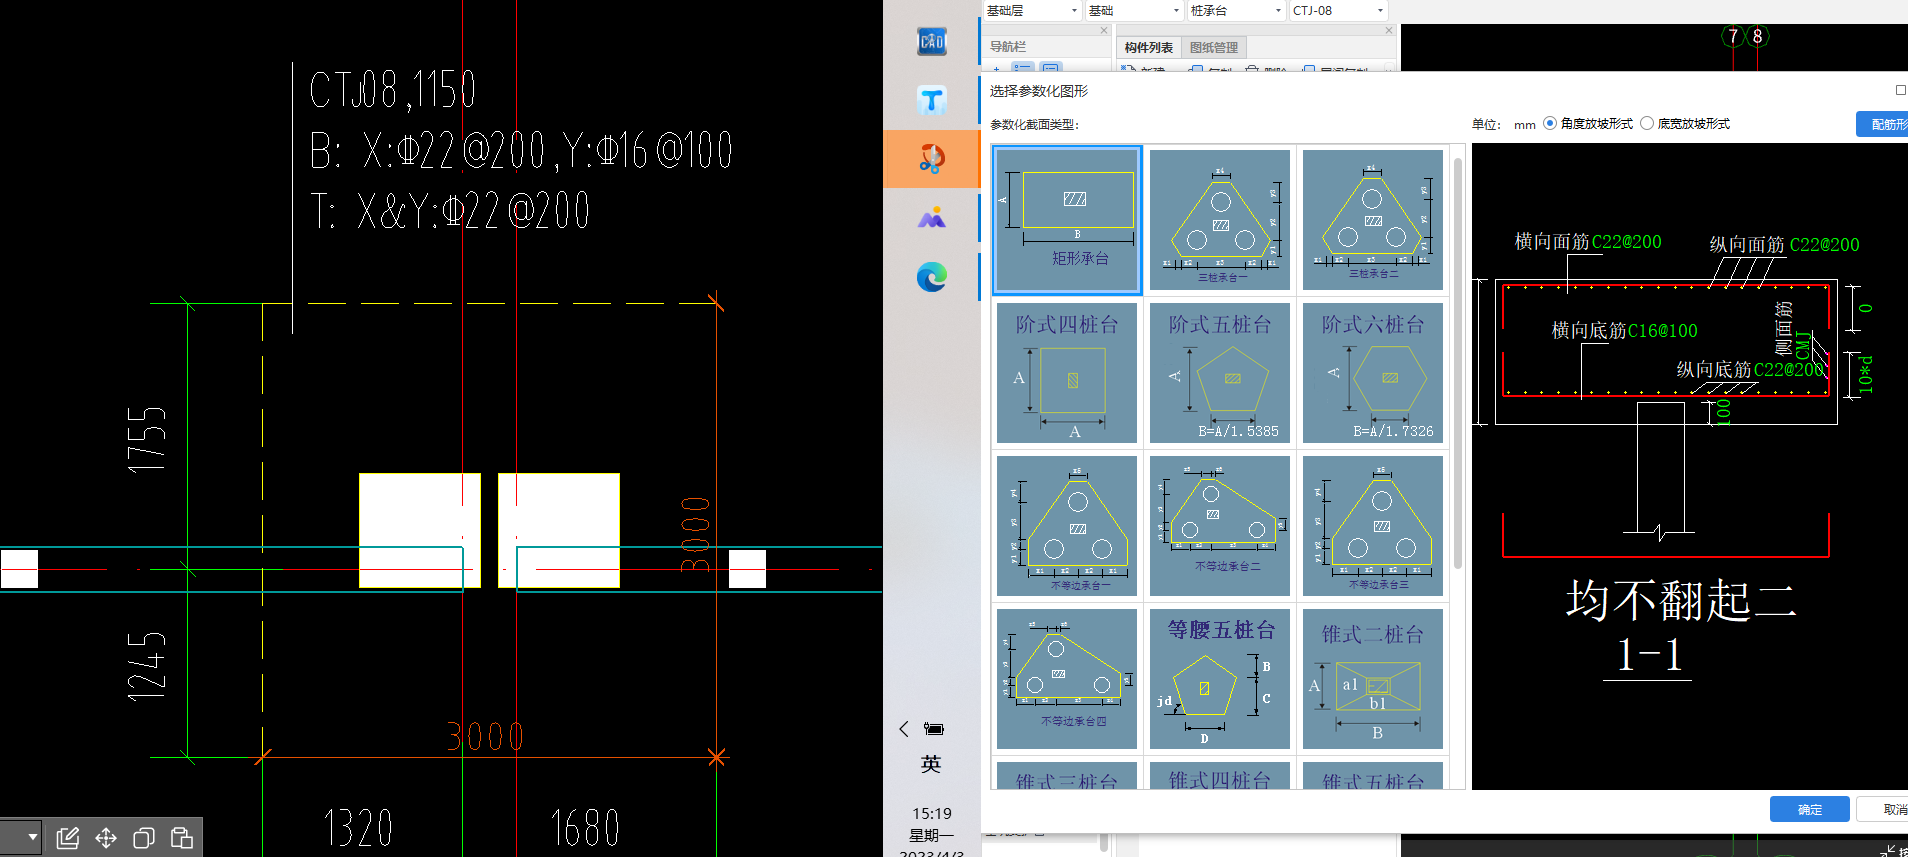Choose the 矩形承台 section thumbnail
Image resolution: width=1908 pixels, height=857 pixels.
tap(1067, 220)
